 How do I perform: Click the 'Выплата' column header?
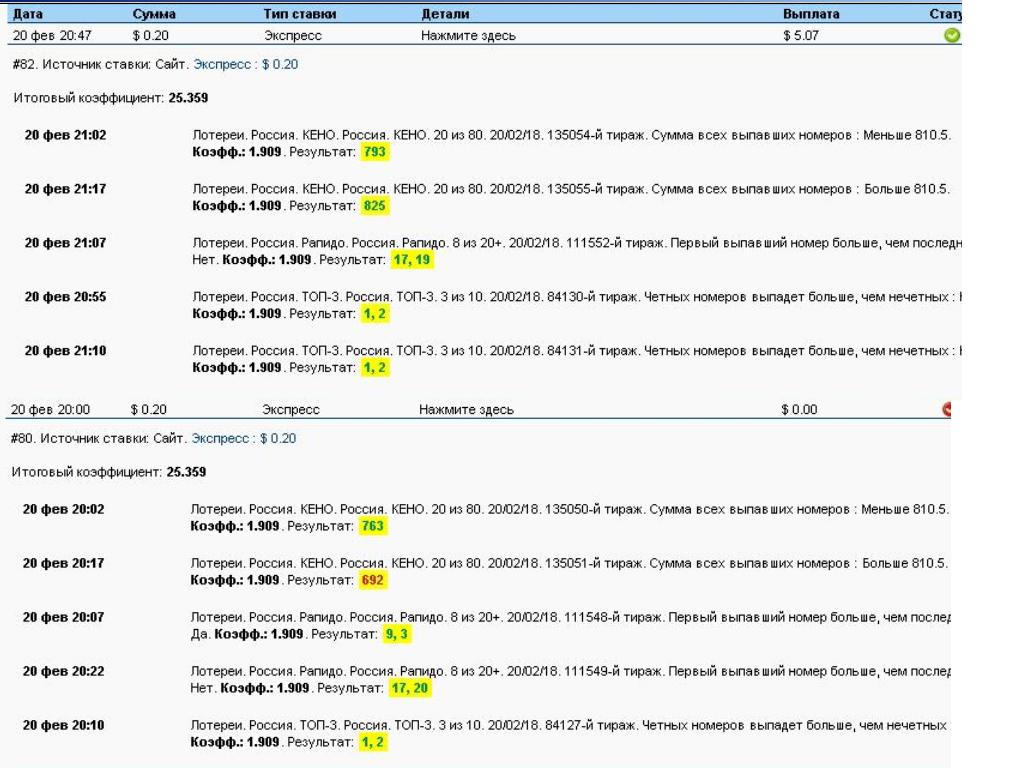811,14
